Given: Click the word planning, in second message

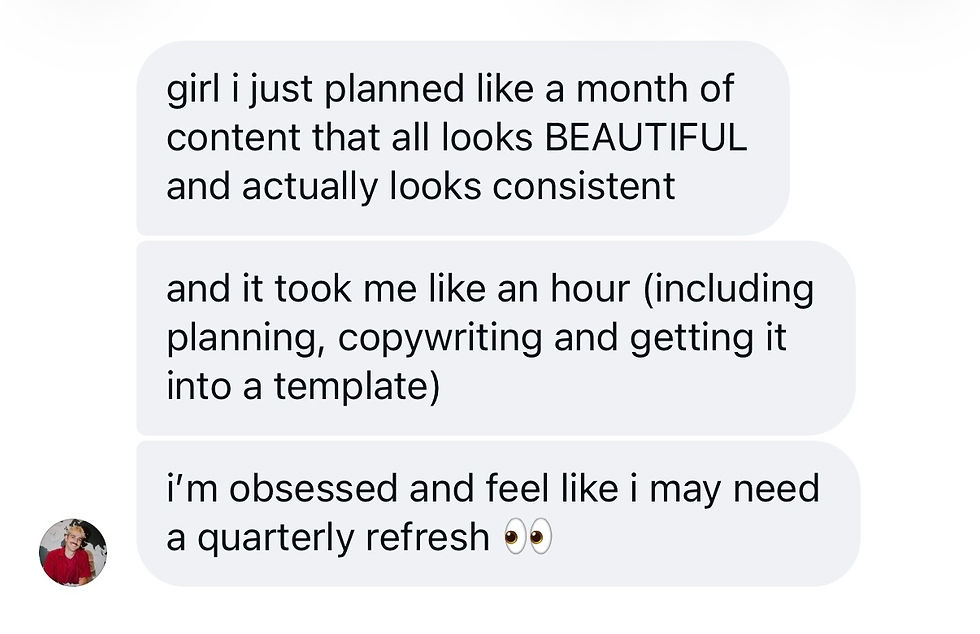Looking at the screenshot, I should [x=246, y=338].
